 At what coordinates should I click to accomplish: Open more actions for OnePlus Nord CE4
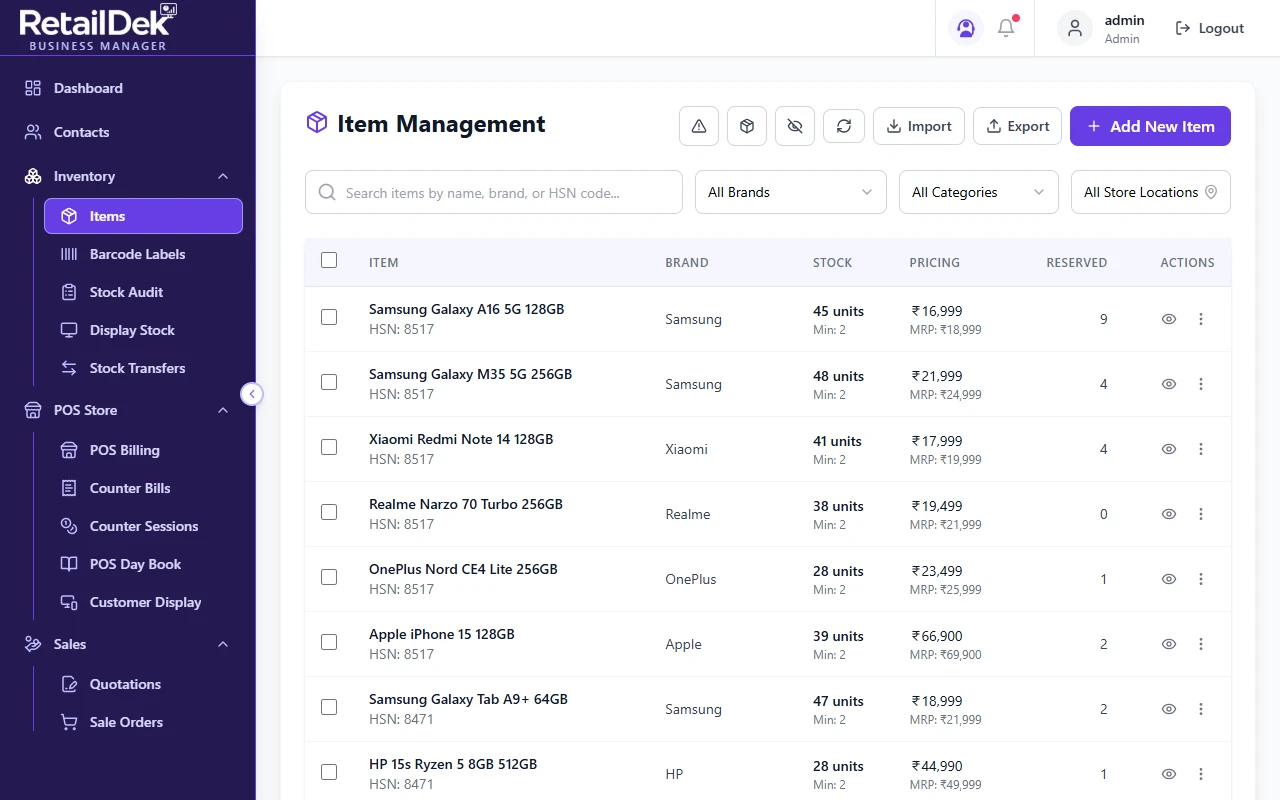click(1201, 579)
